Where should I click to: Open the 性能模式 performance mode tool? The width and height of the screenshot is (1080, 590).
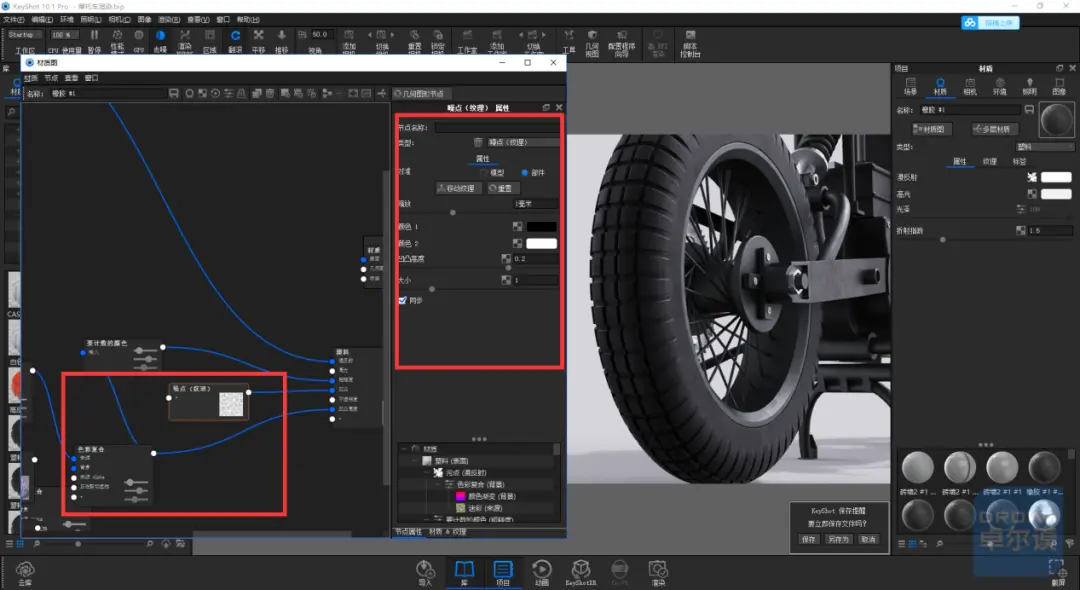pos(117,40)
